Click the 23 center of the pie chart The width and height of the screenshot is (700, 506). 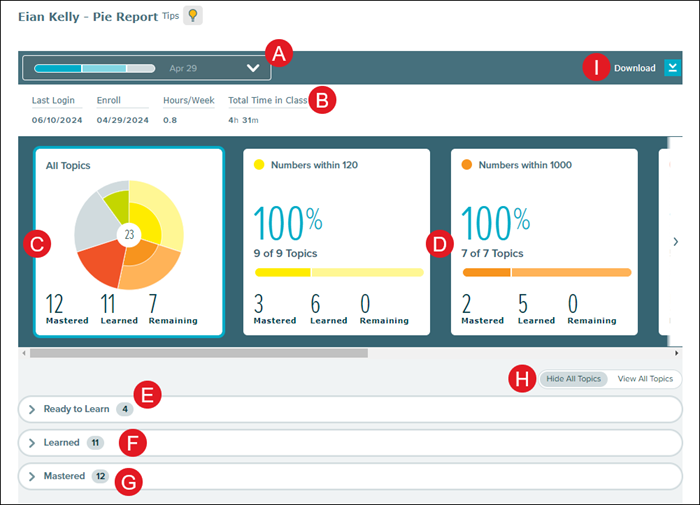click(129, 233)
